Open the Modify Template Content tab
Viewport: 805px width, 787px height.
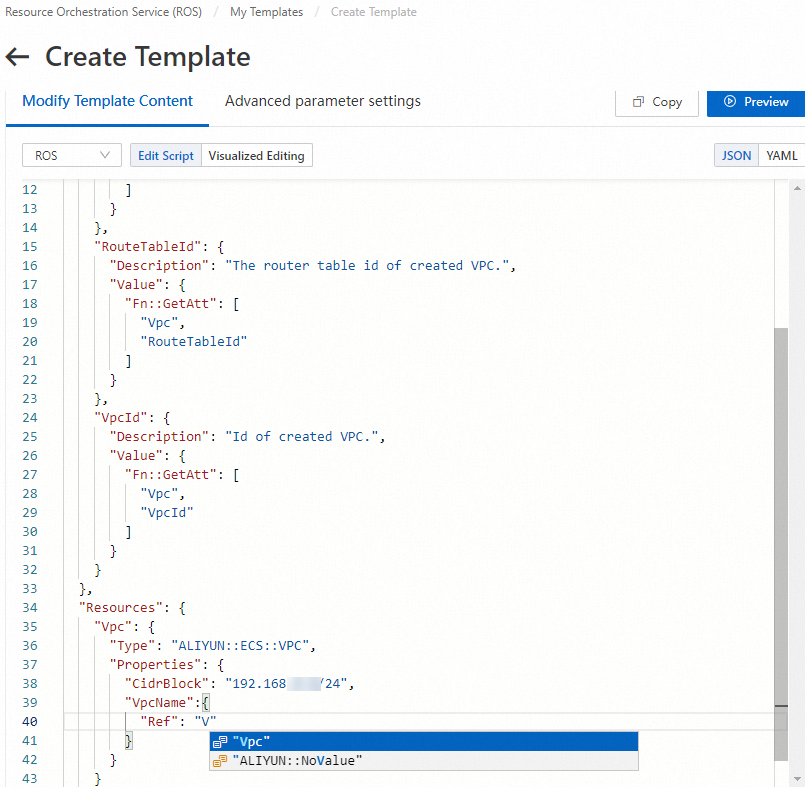pos(107,101)
